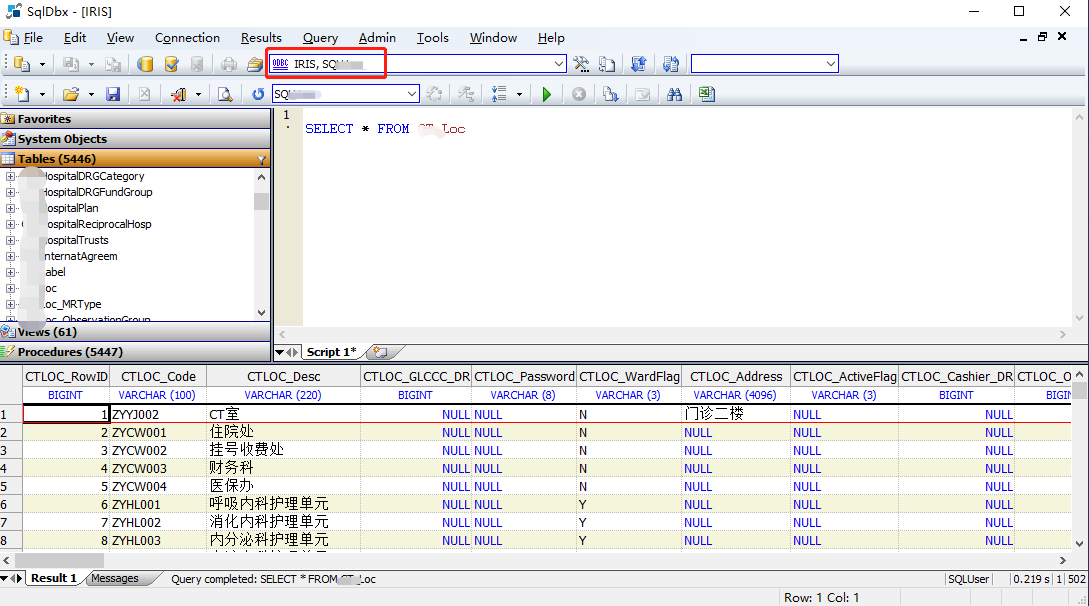Click the export pages arrow icon
Viewport: 1089px width, 606px height.
coord(610,94)
